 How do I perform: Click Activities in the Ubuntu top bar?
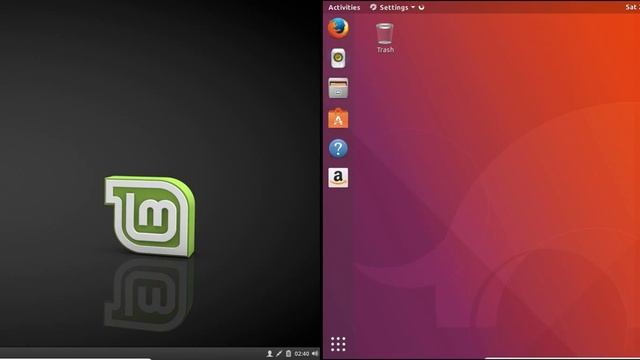[x=344, y=7]
